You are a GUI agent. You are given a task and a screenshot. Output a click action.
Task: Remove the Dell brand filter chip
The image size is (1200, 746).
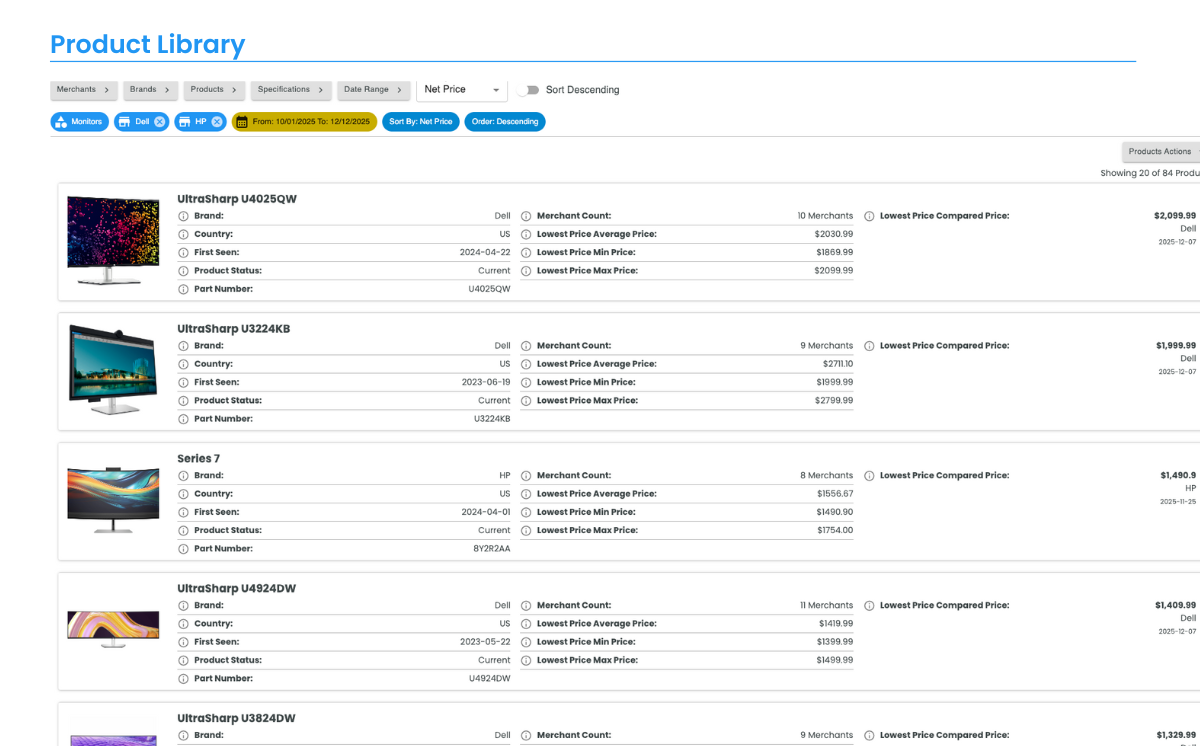(159, 122)
